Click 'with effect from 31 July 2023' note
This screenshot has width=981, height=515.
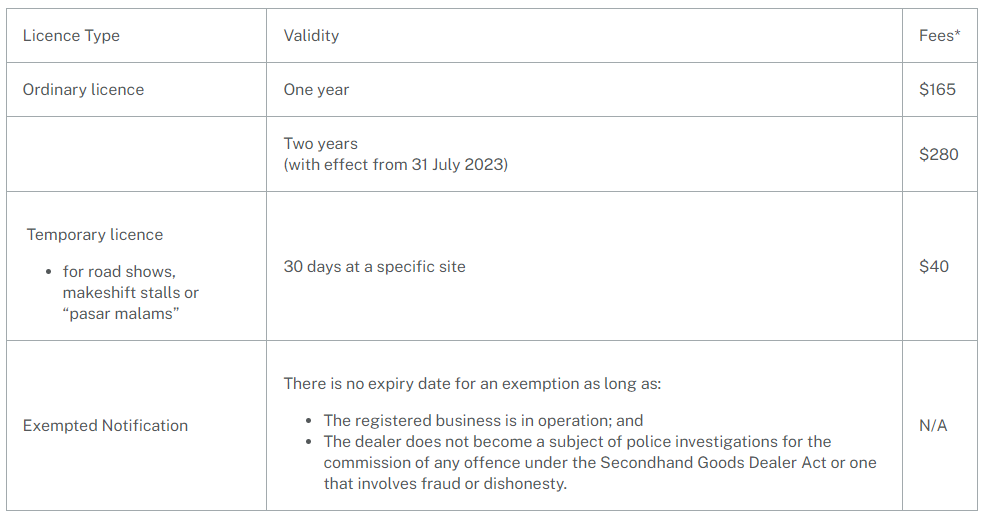coord(396,165)
